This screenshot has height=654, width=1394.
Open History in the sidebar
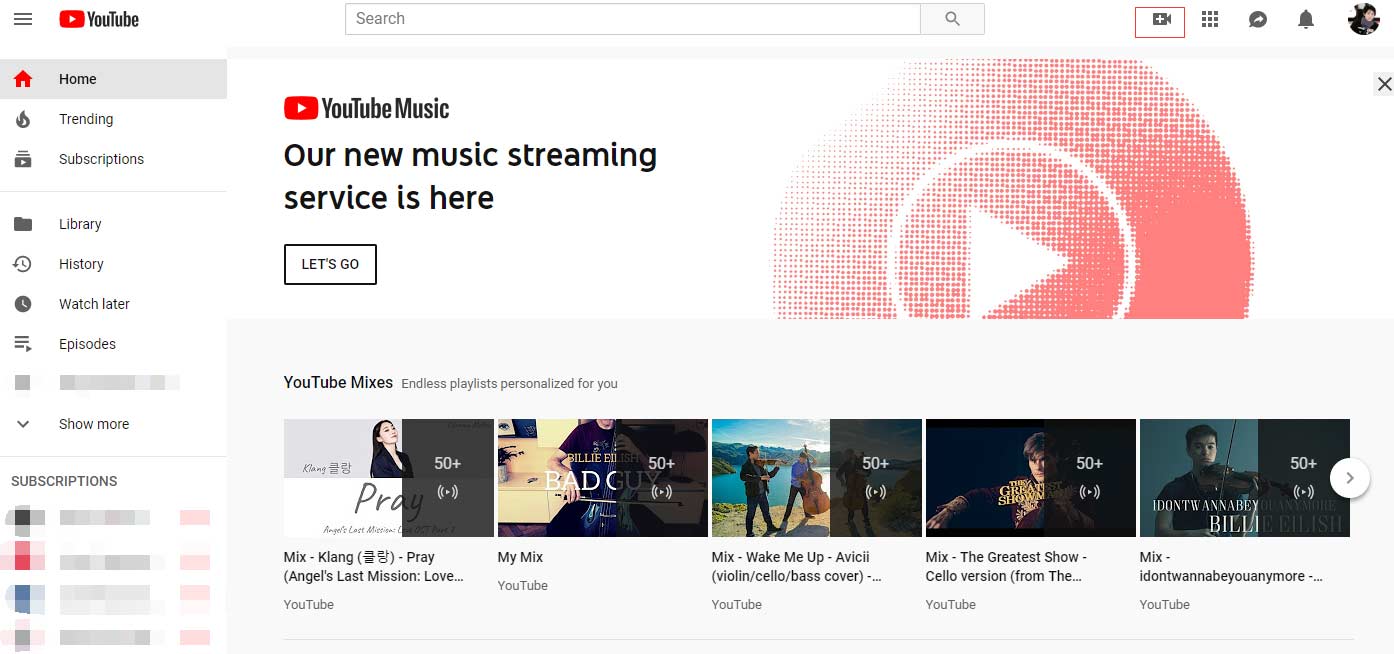coord(113,264)
